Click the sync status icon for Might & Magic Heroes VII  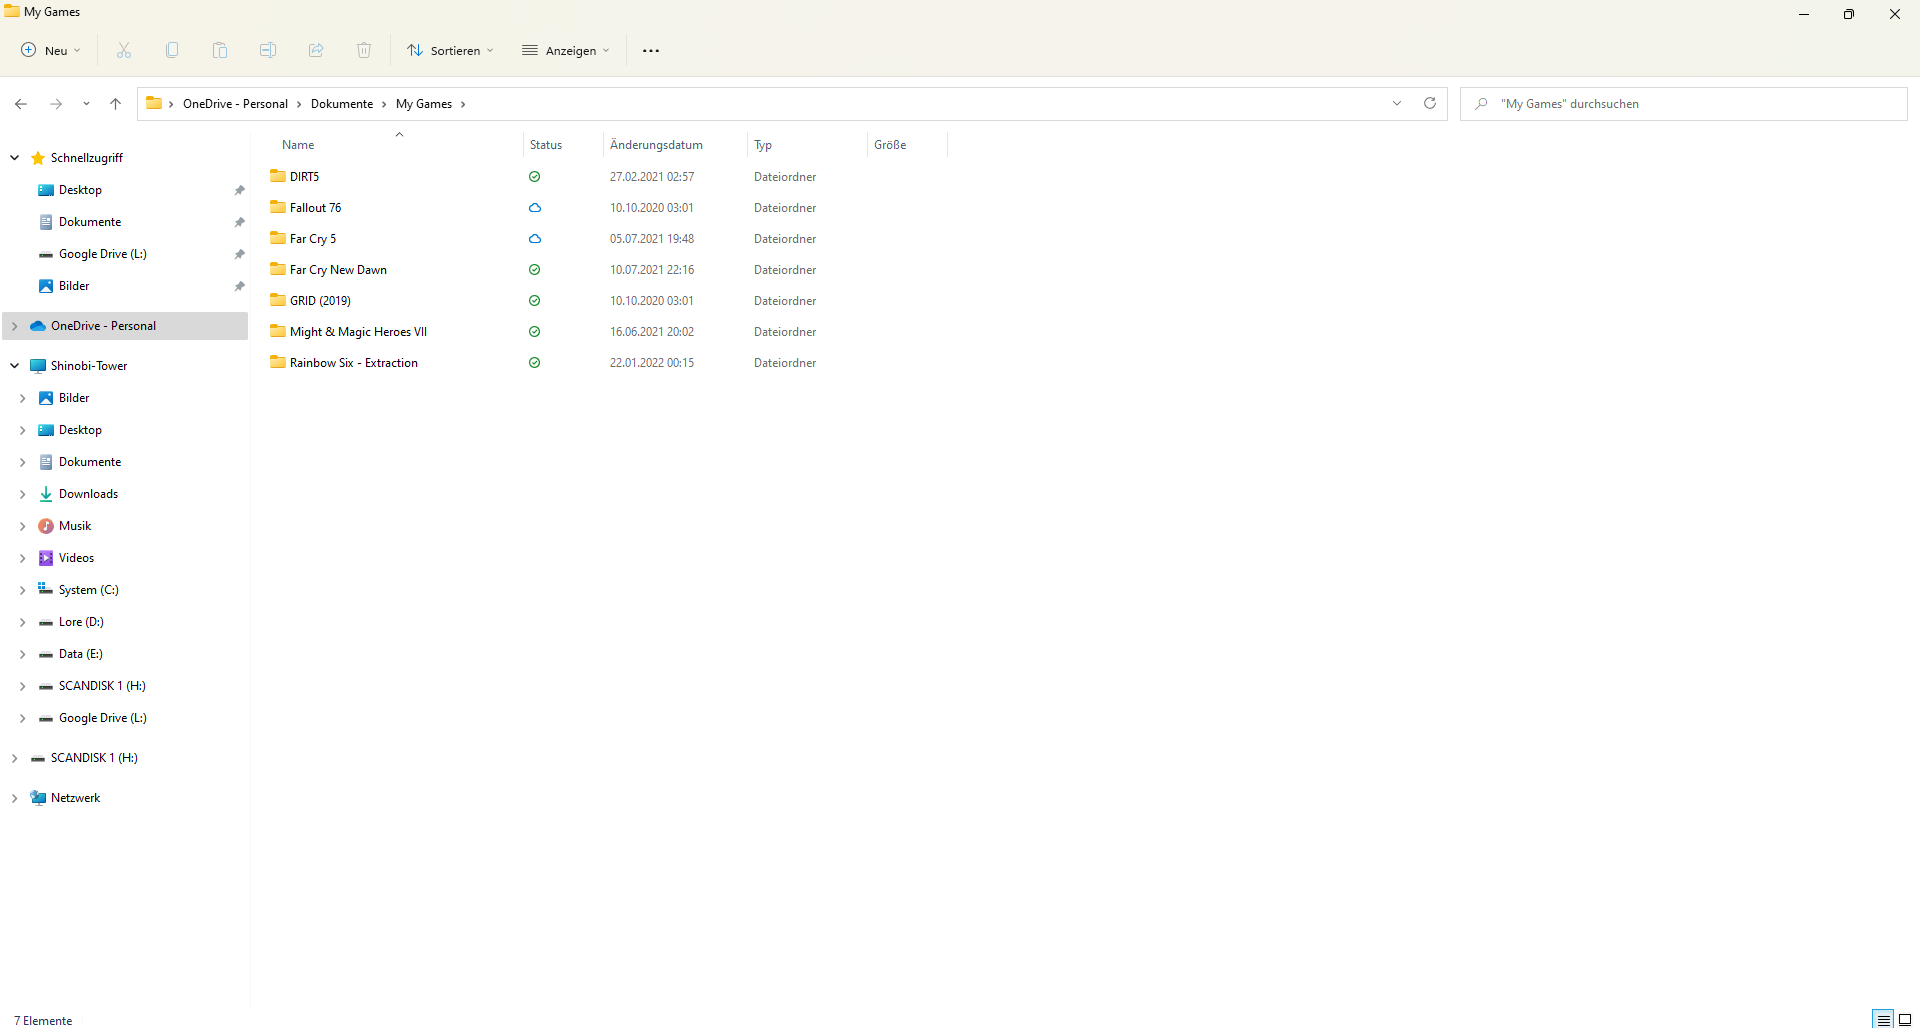(535, 332)
